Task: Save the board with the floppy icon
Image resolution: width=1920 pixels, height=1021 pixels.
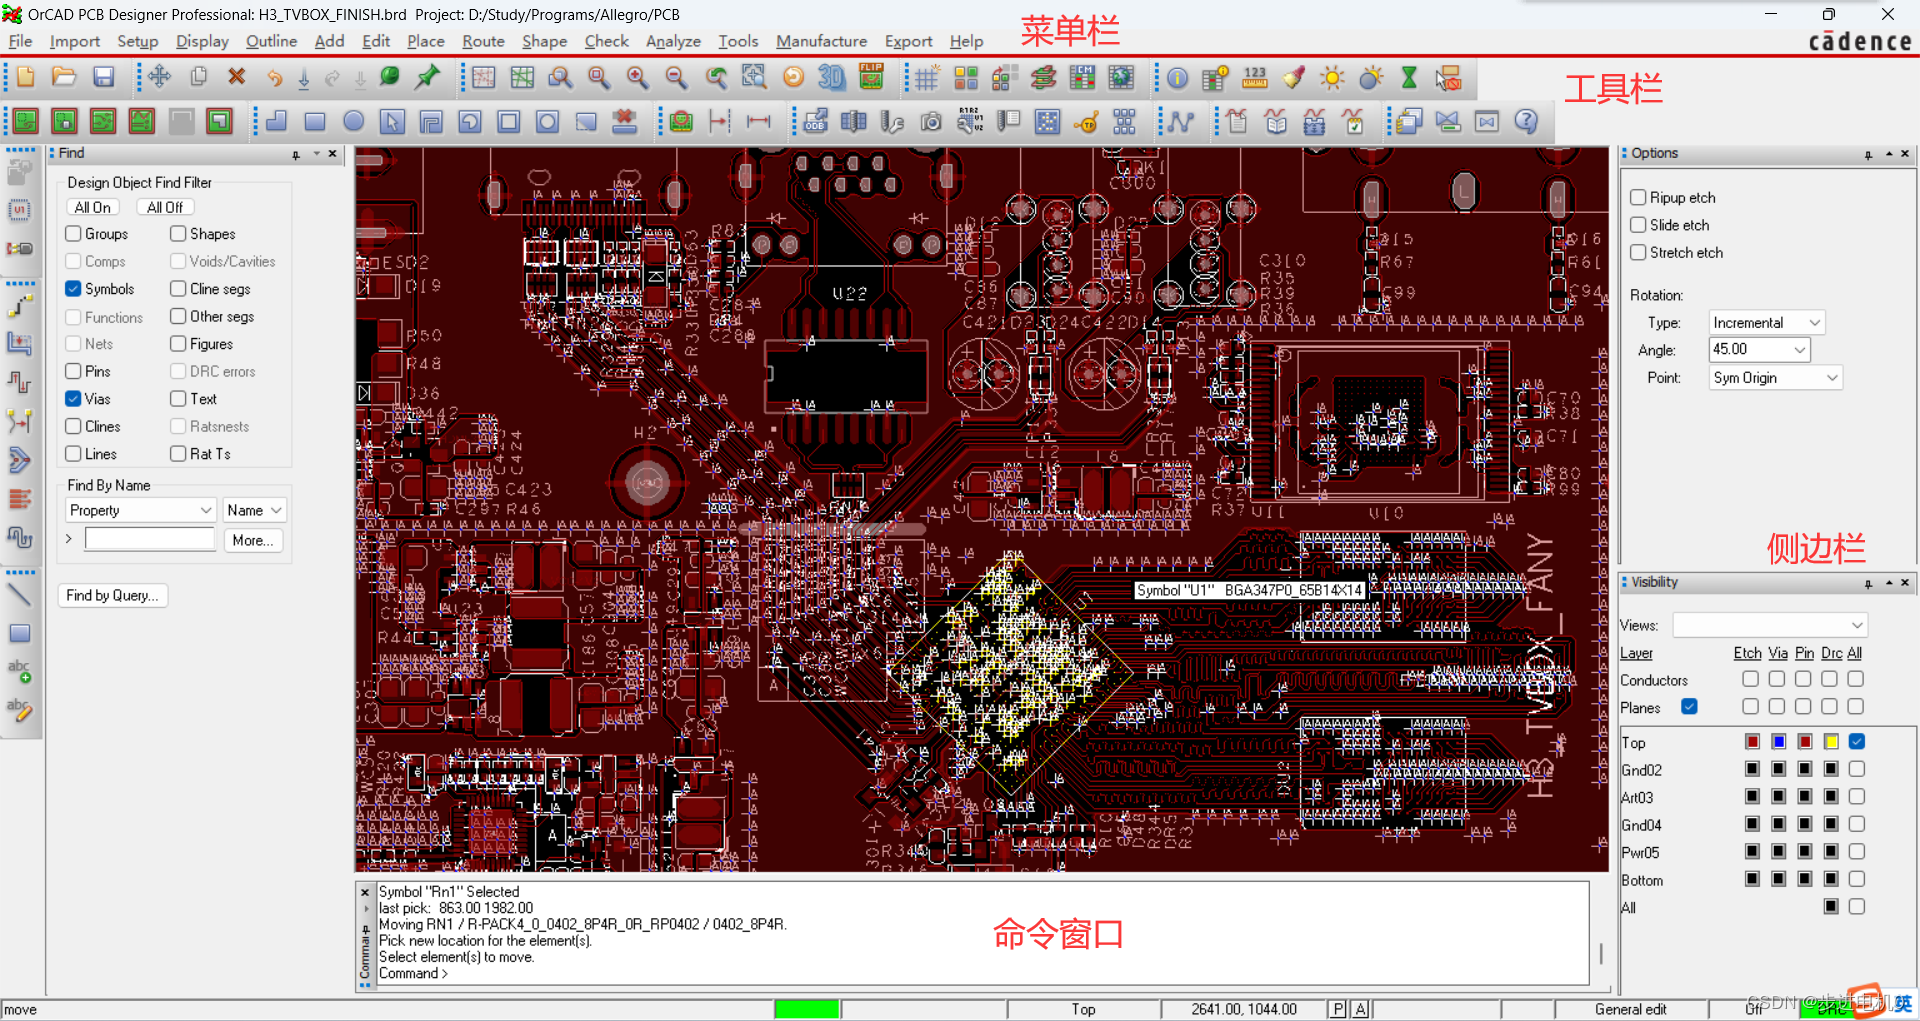Action: [103, 77]
